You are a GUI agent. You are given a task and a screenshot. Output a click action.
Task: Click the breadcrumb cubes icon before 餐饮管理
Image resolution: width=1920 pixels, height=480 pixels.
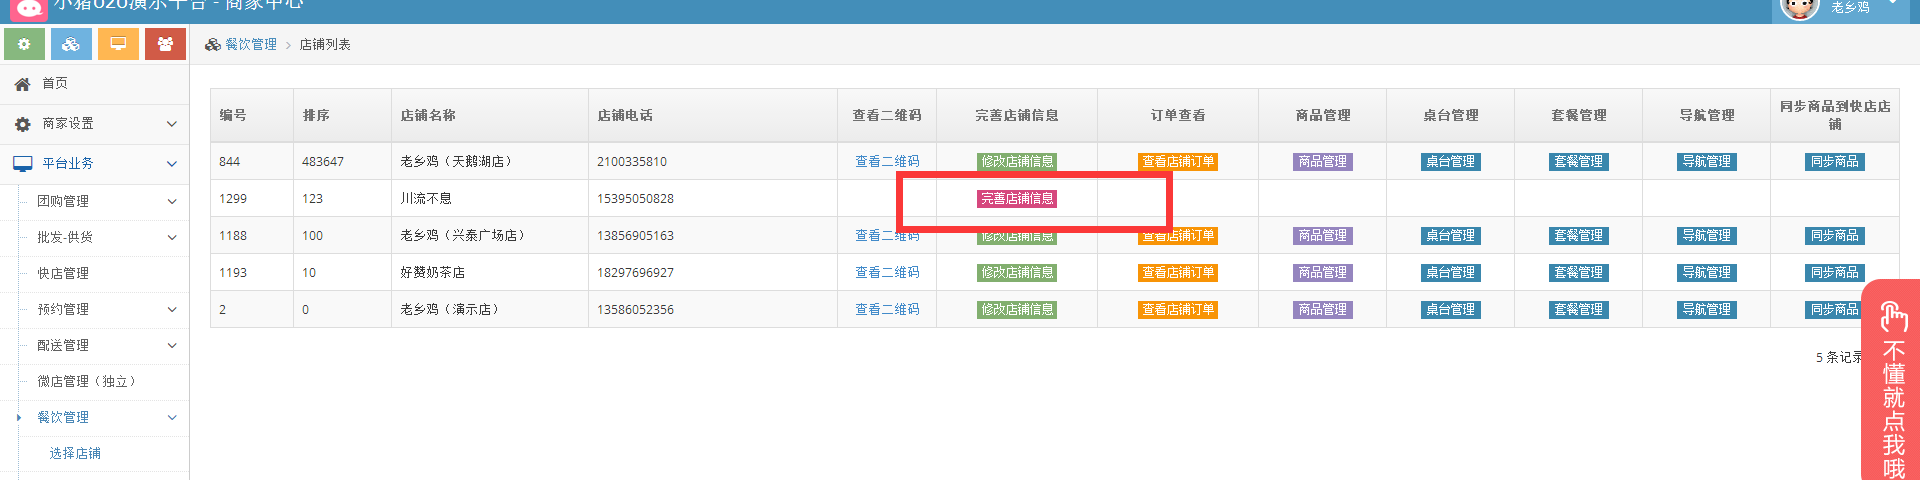(x=213, y=45)
